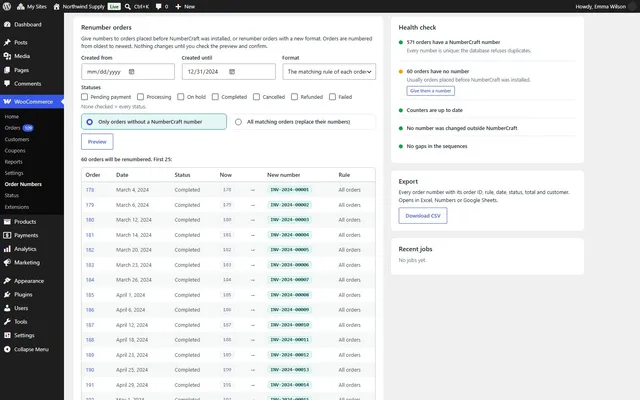640x400 pixels.
Task: Open Analytics in the sidebar
Action: pos(32,249)
